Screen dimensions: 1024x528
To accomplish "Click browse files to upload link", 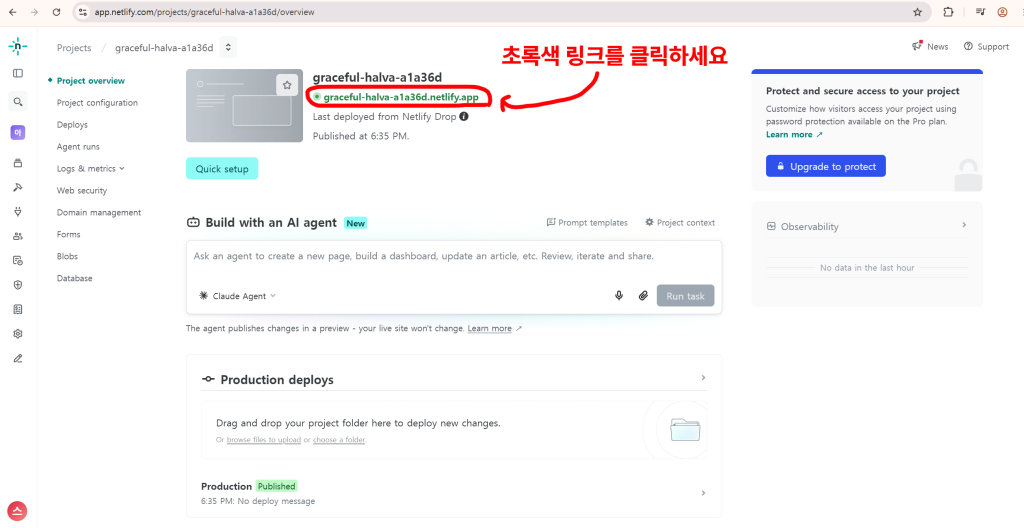I will pyautogui.click(x=264, y=440).
